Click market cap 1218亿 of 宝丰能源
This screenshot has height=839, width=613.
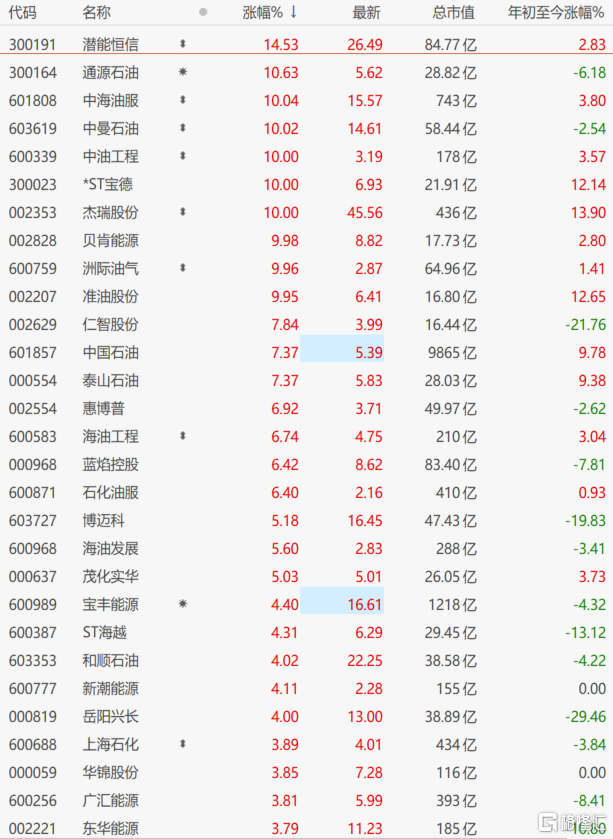(x=452, y=605)
